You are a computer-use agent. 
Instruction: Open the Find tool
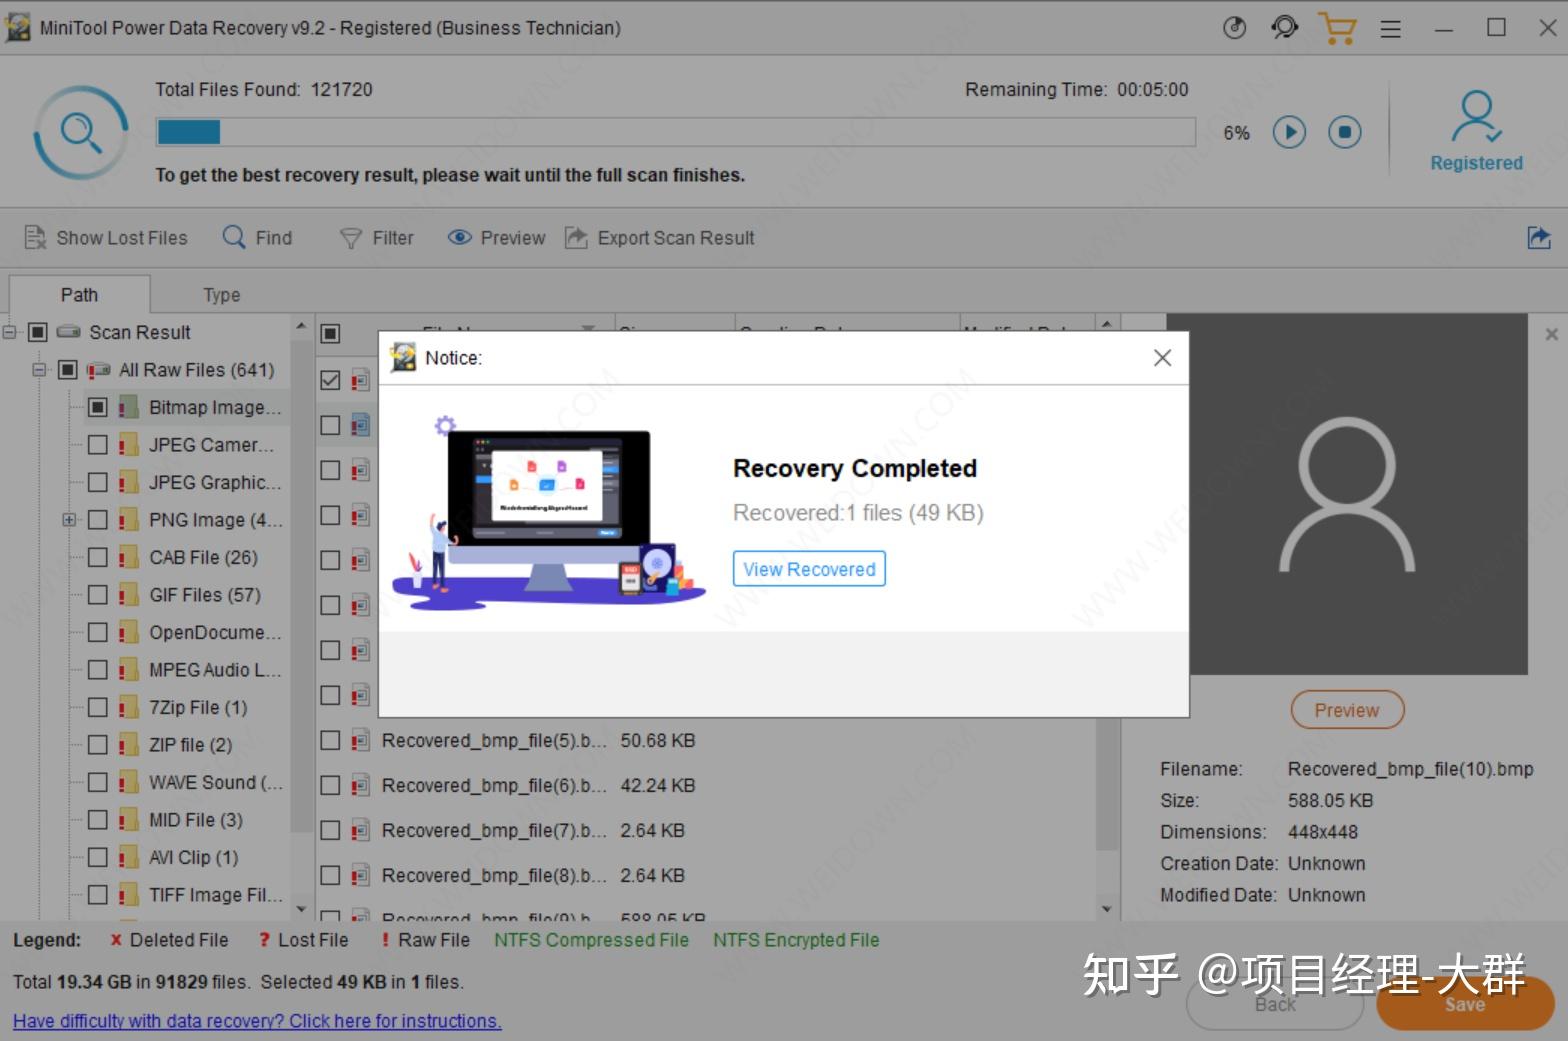point(258,238)
